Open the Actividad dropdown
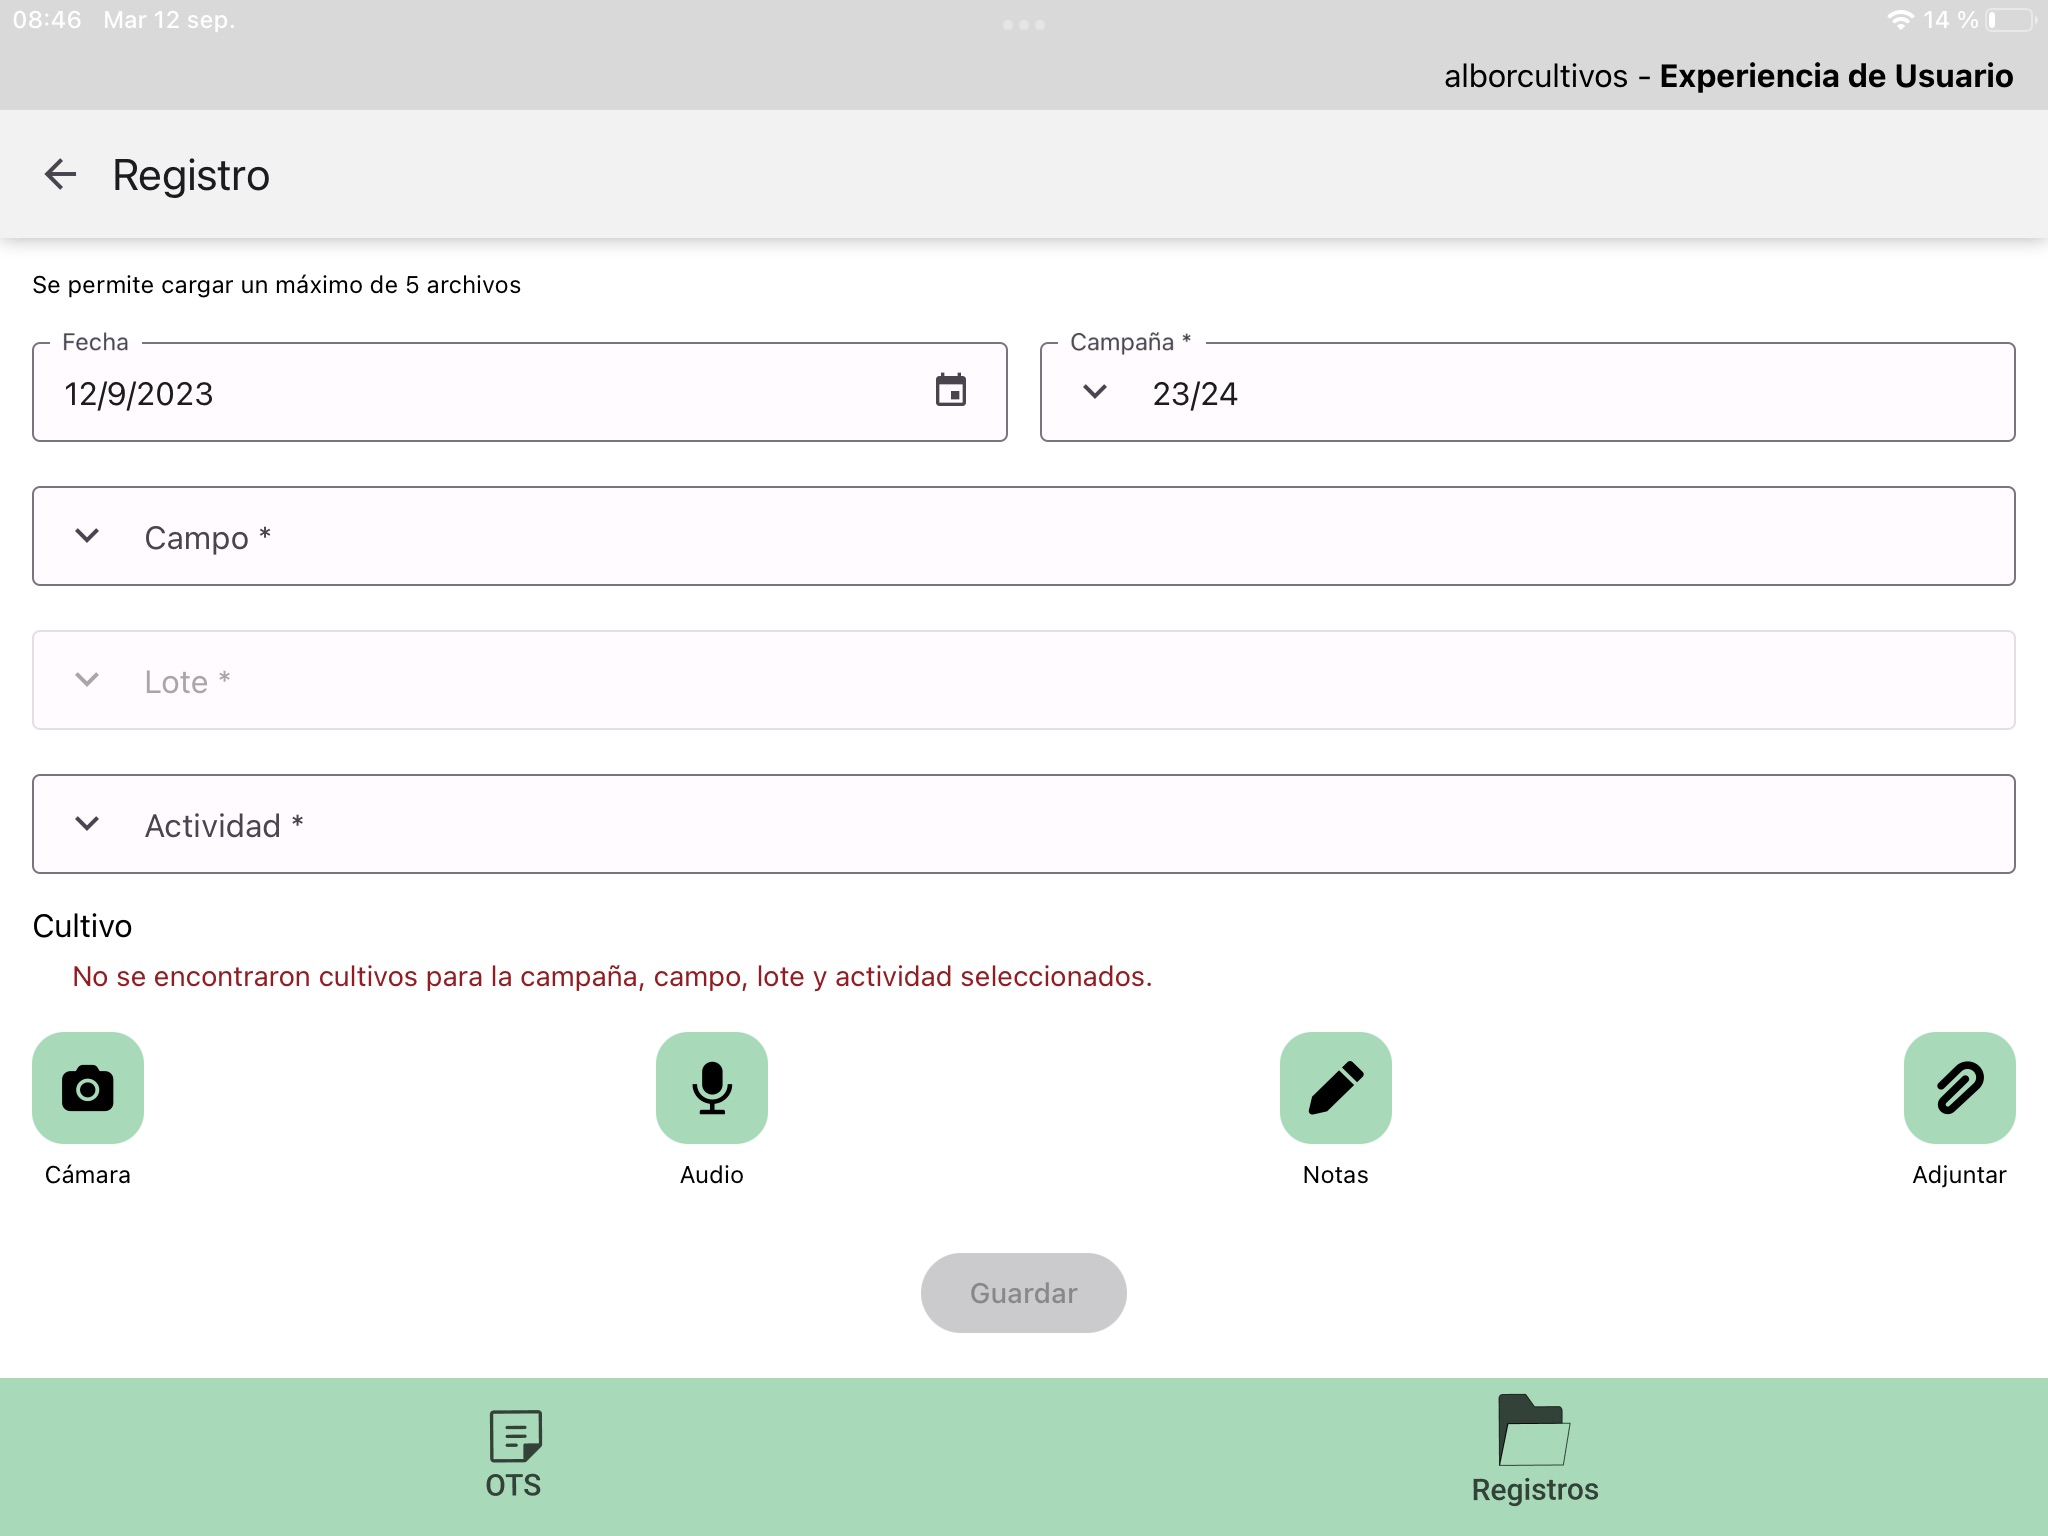2048x1536 pixels. point(1024,824)
